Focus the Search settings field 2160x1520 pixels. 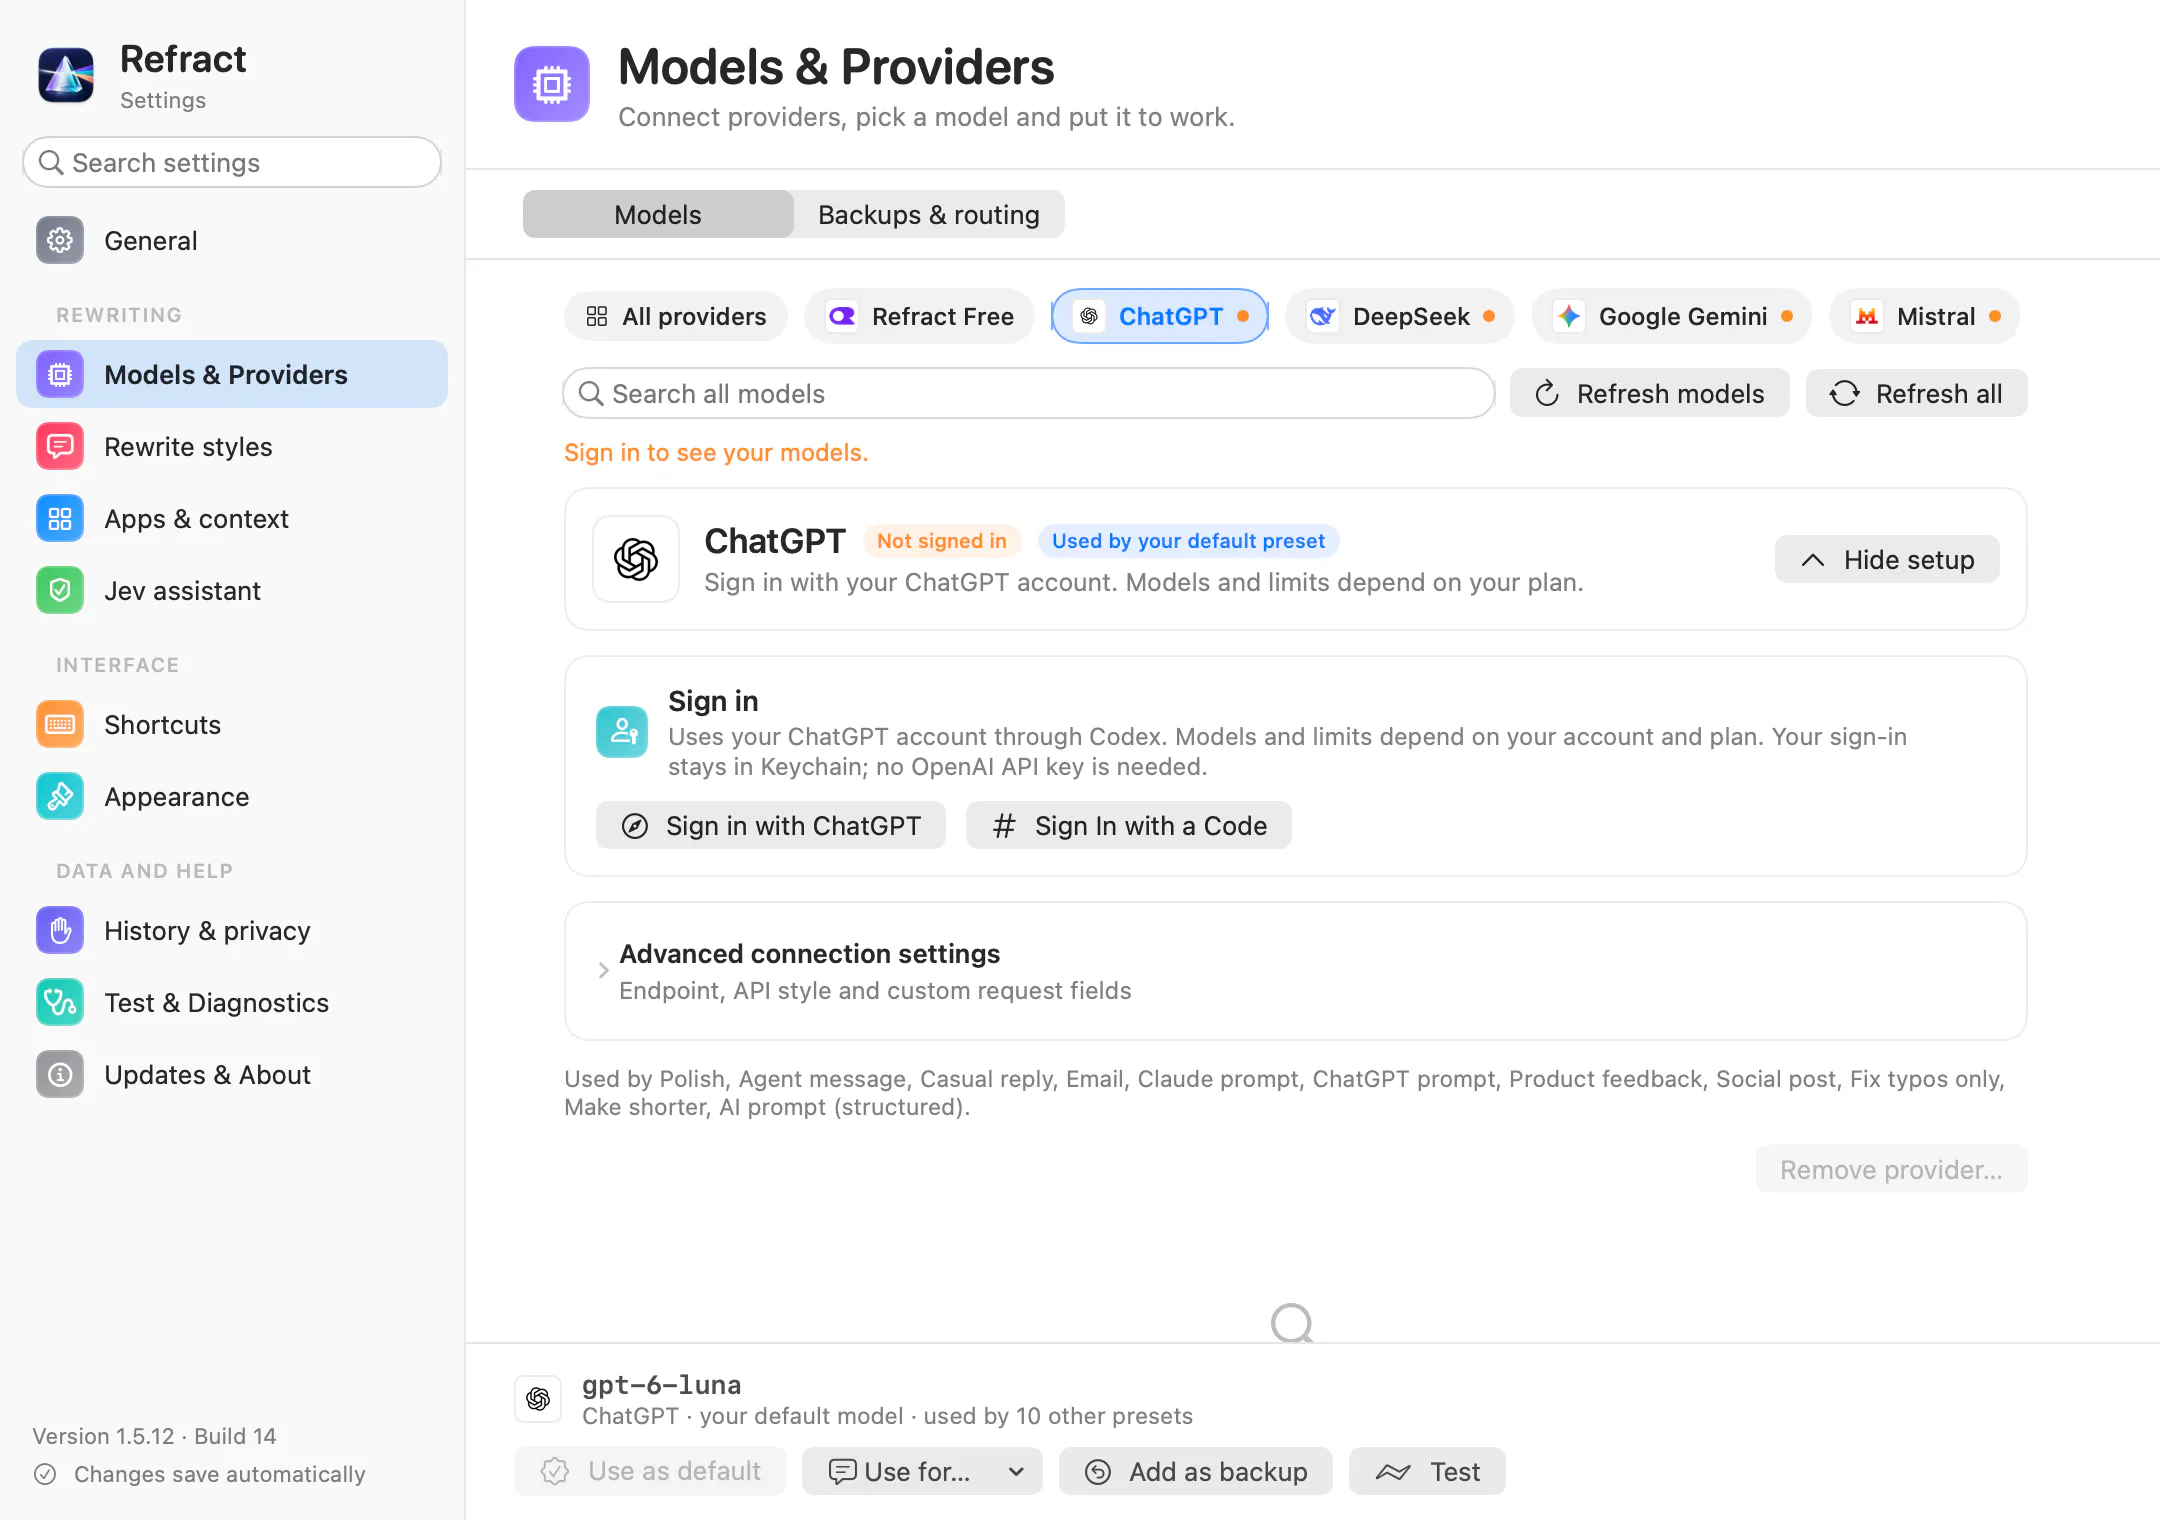coord(232,163)
